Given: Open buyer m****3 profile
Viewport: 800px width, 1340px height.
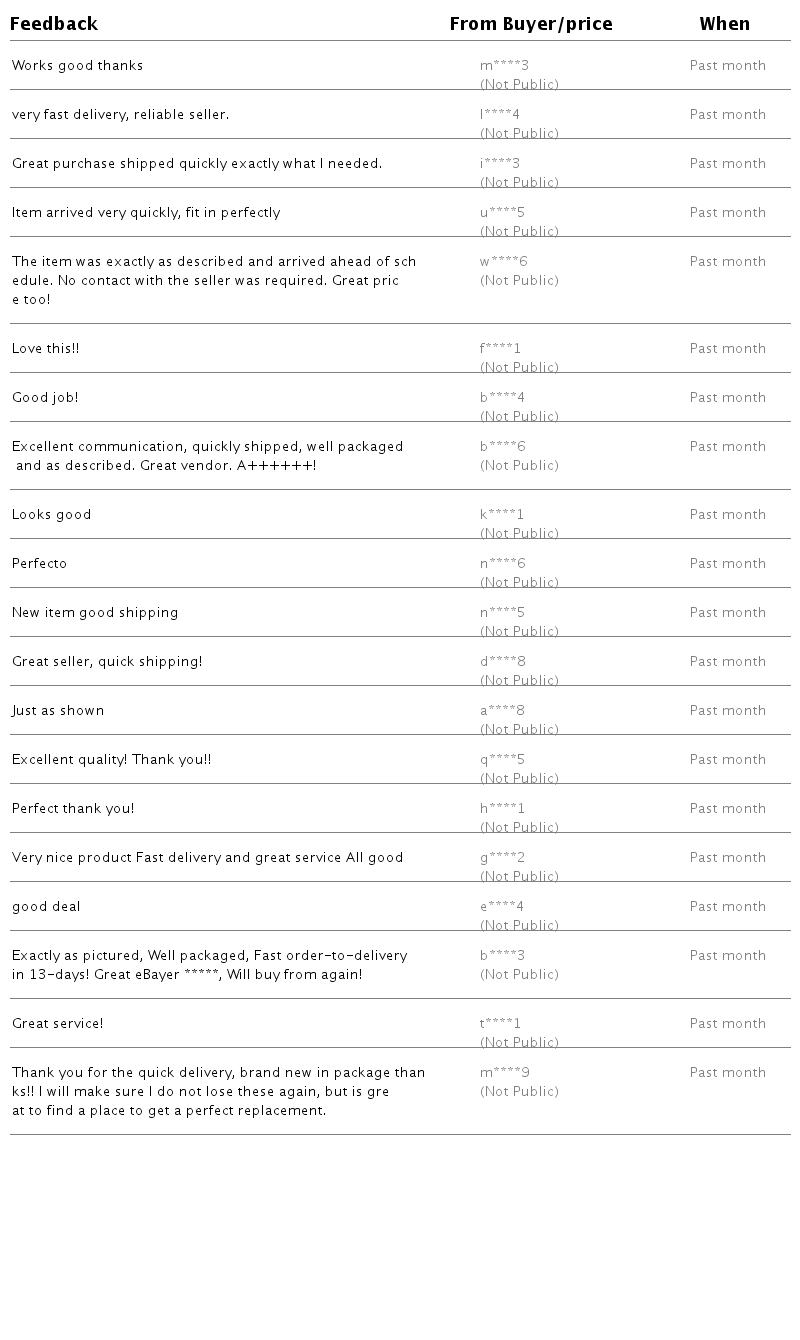Looking at the screenshot, I should (x=504, y=66).
